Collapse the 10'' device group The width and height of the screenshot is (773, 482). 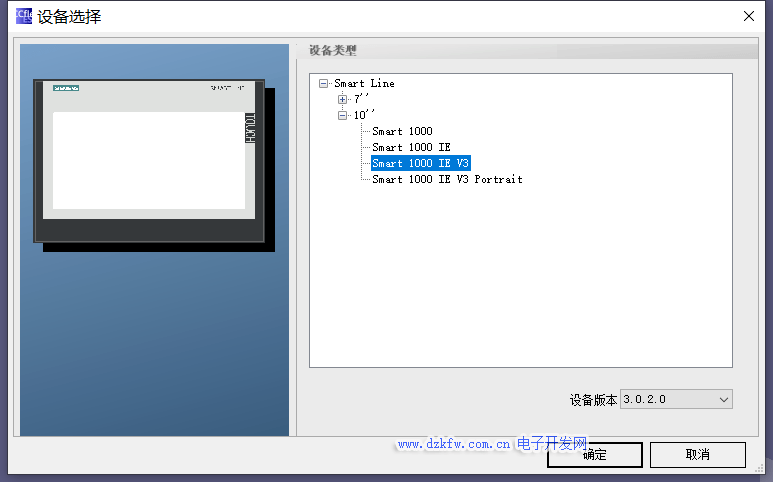(342, 115)
